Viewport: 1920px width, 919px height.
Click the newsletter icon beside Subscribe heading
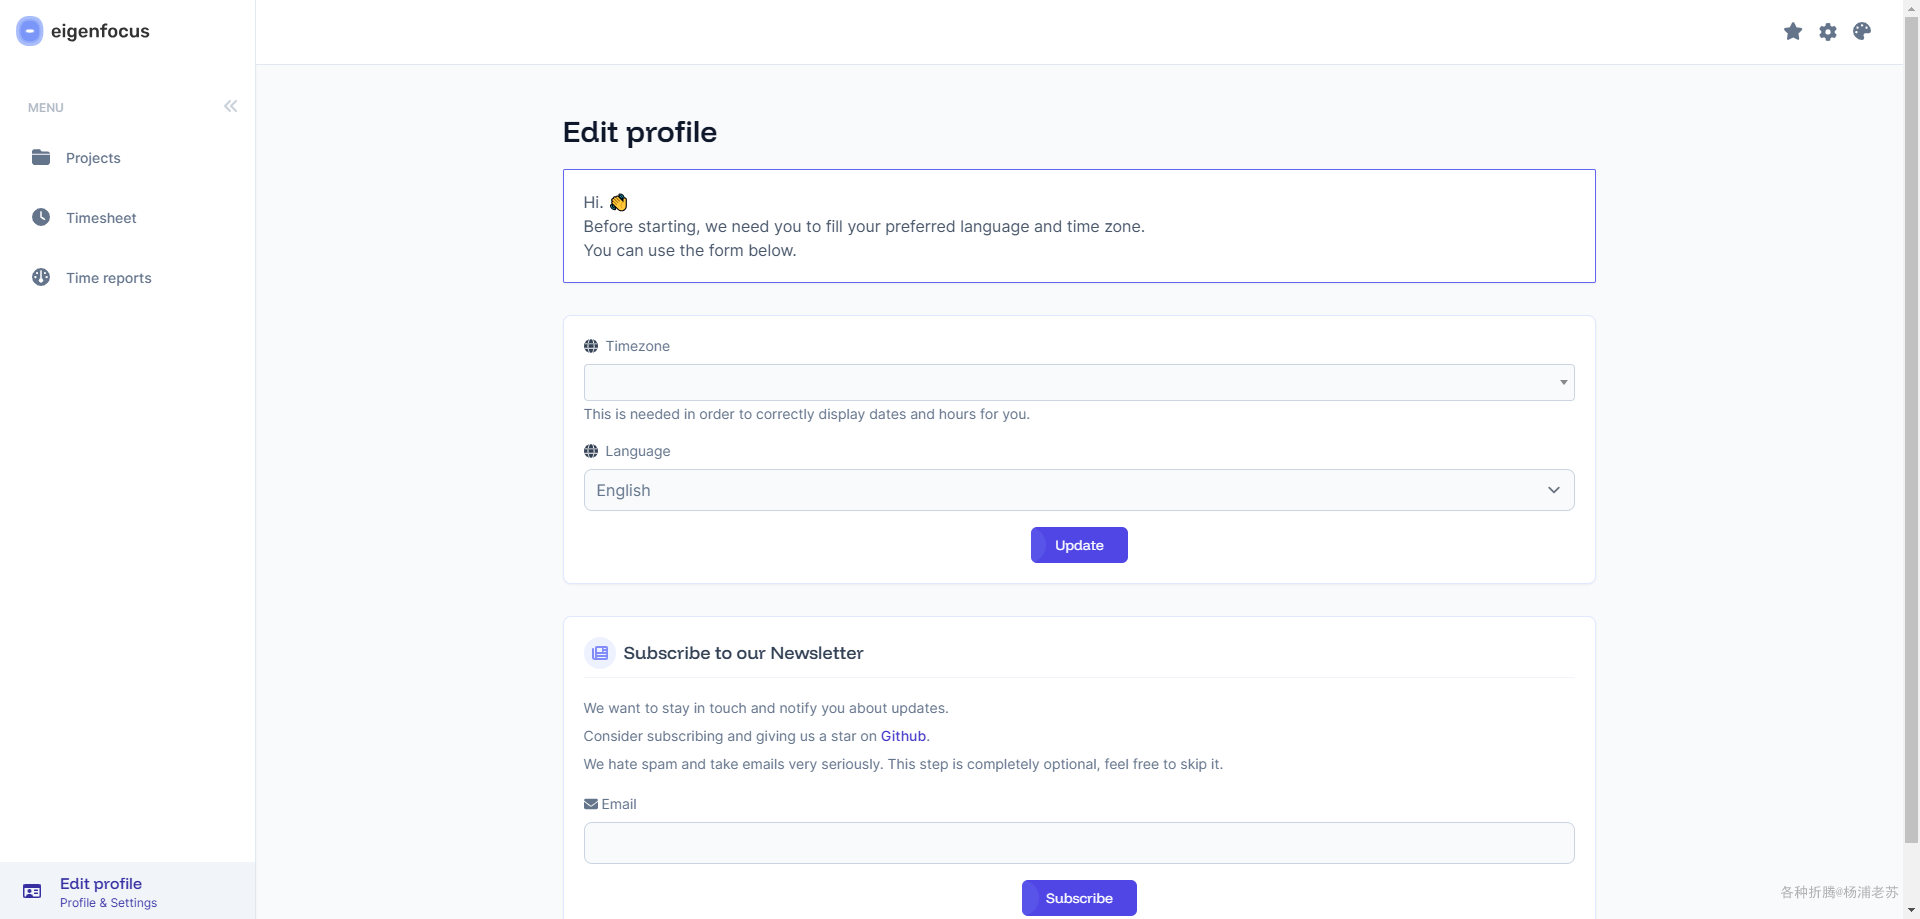(x=600, y=653)
